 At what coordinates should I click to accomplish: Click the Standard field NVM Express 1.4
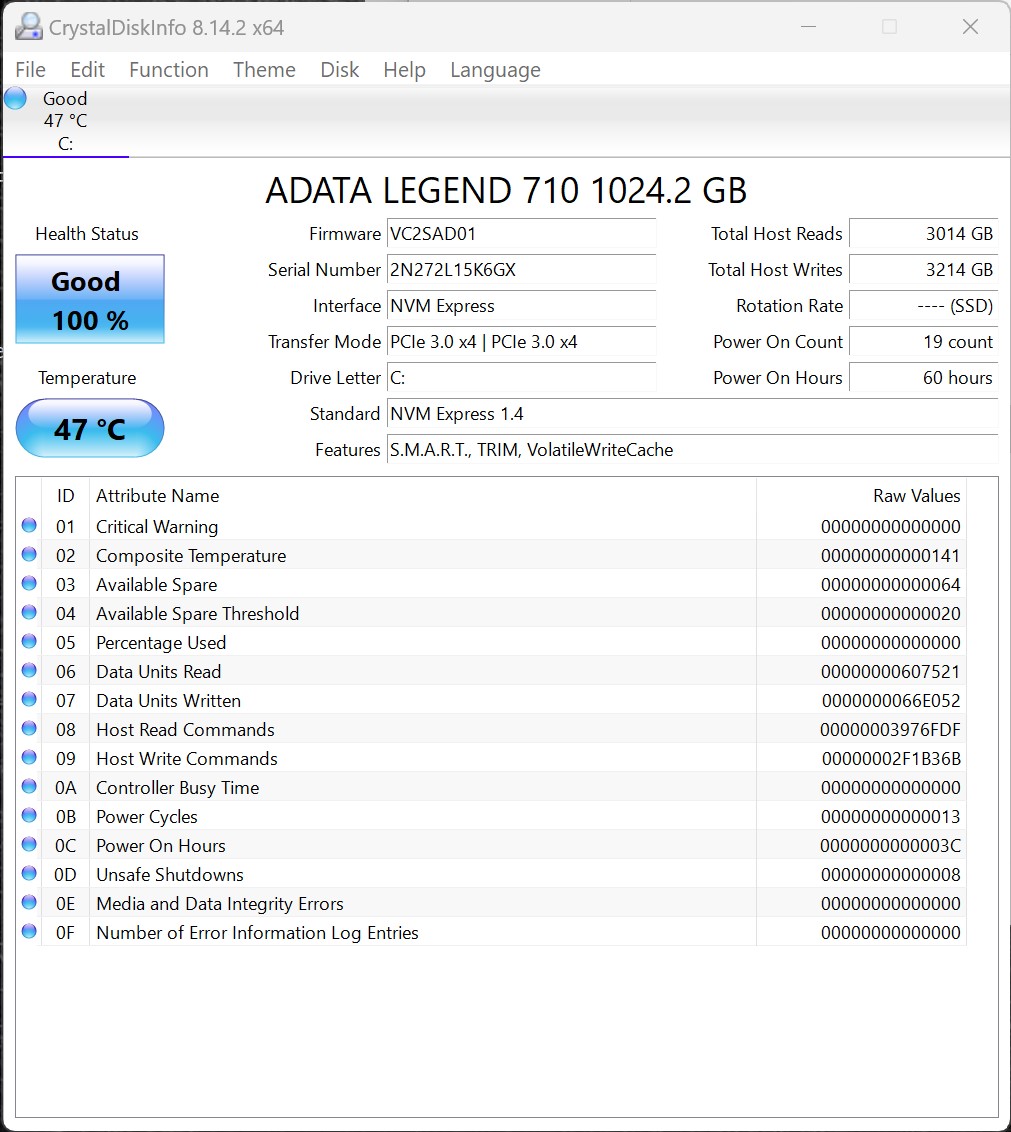tap(693, 414)
